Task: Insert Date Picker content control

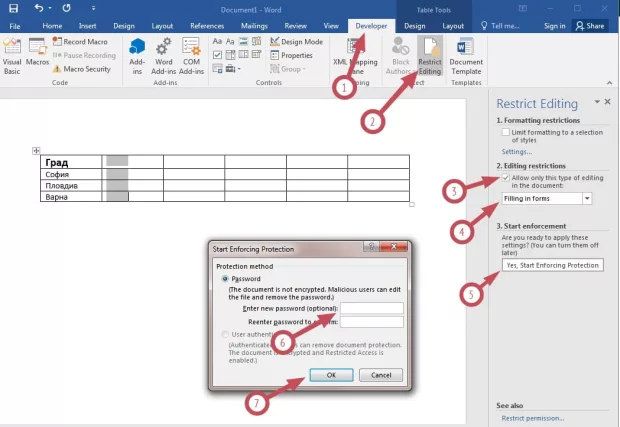Action: coord(257,54)
